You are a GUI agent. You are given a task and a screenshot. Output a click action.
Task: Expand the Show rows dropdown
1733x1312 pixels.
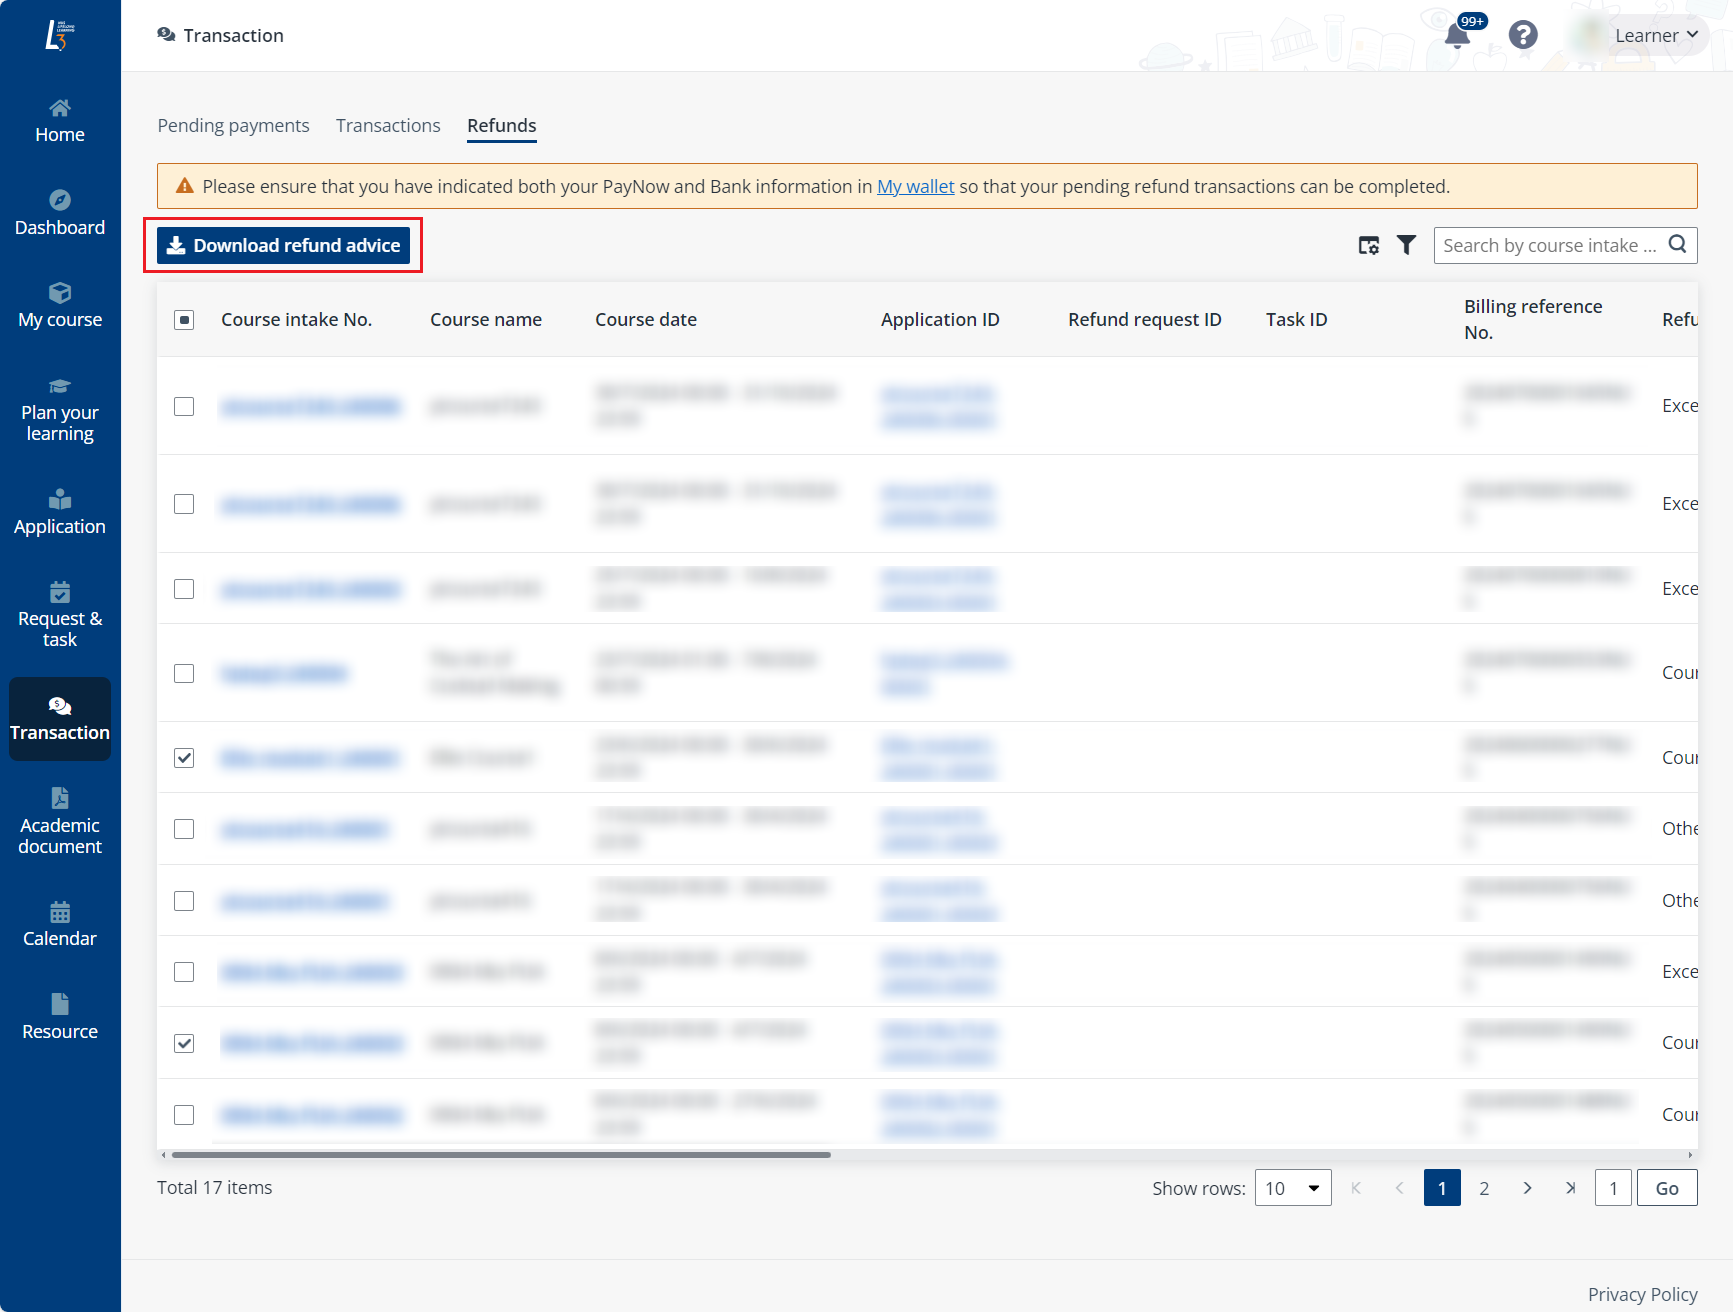pos(1292,1188)
